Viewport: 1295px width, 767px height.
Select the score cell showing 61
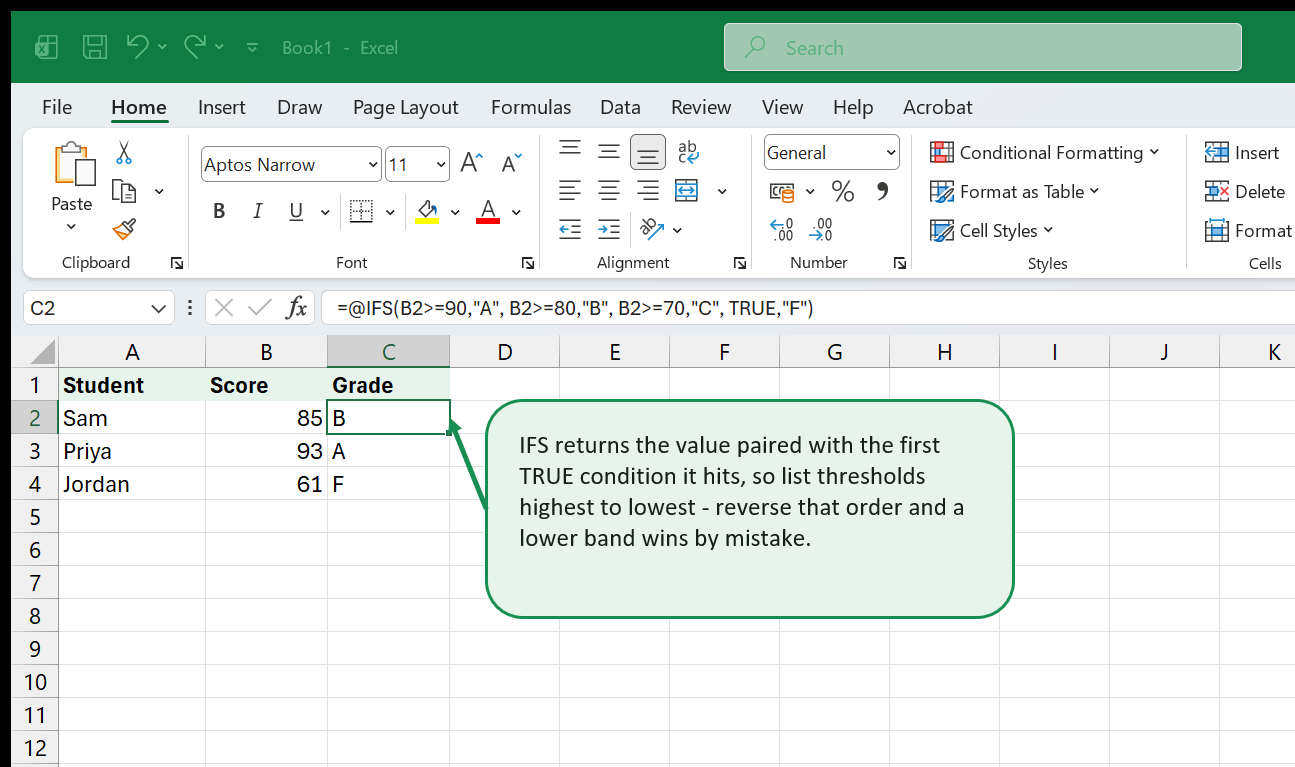tap(267, 484)
